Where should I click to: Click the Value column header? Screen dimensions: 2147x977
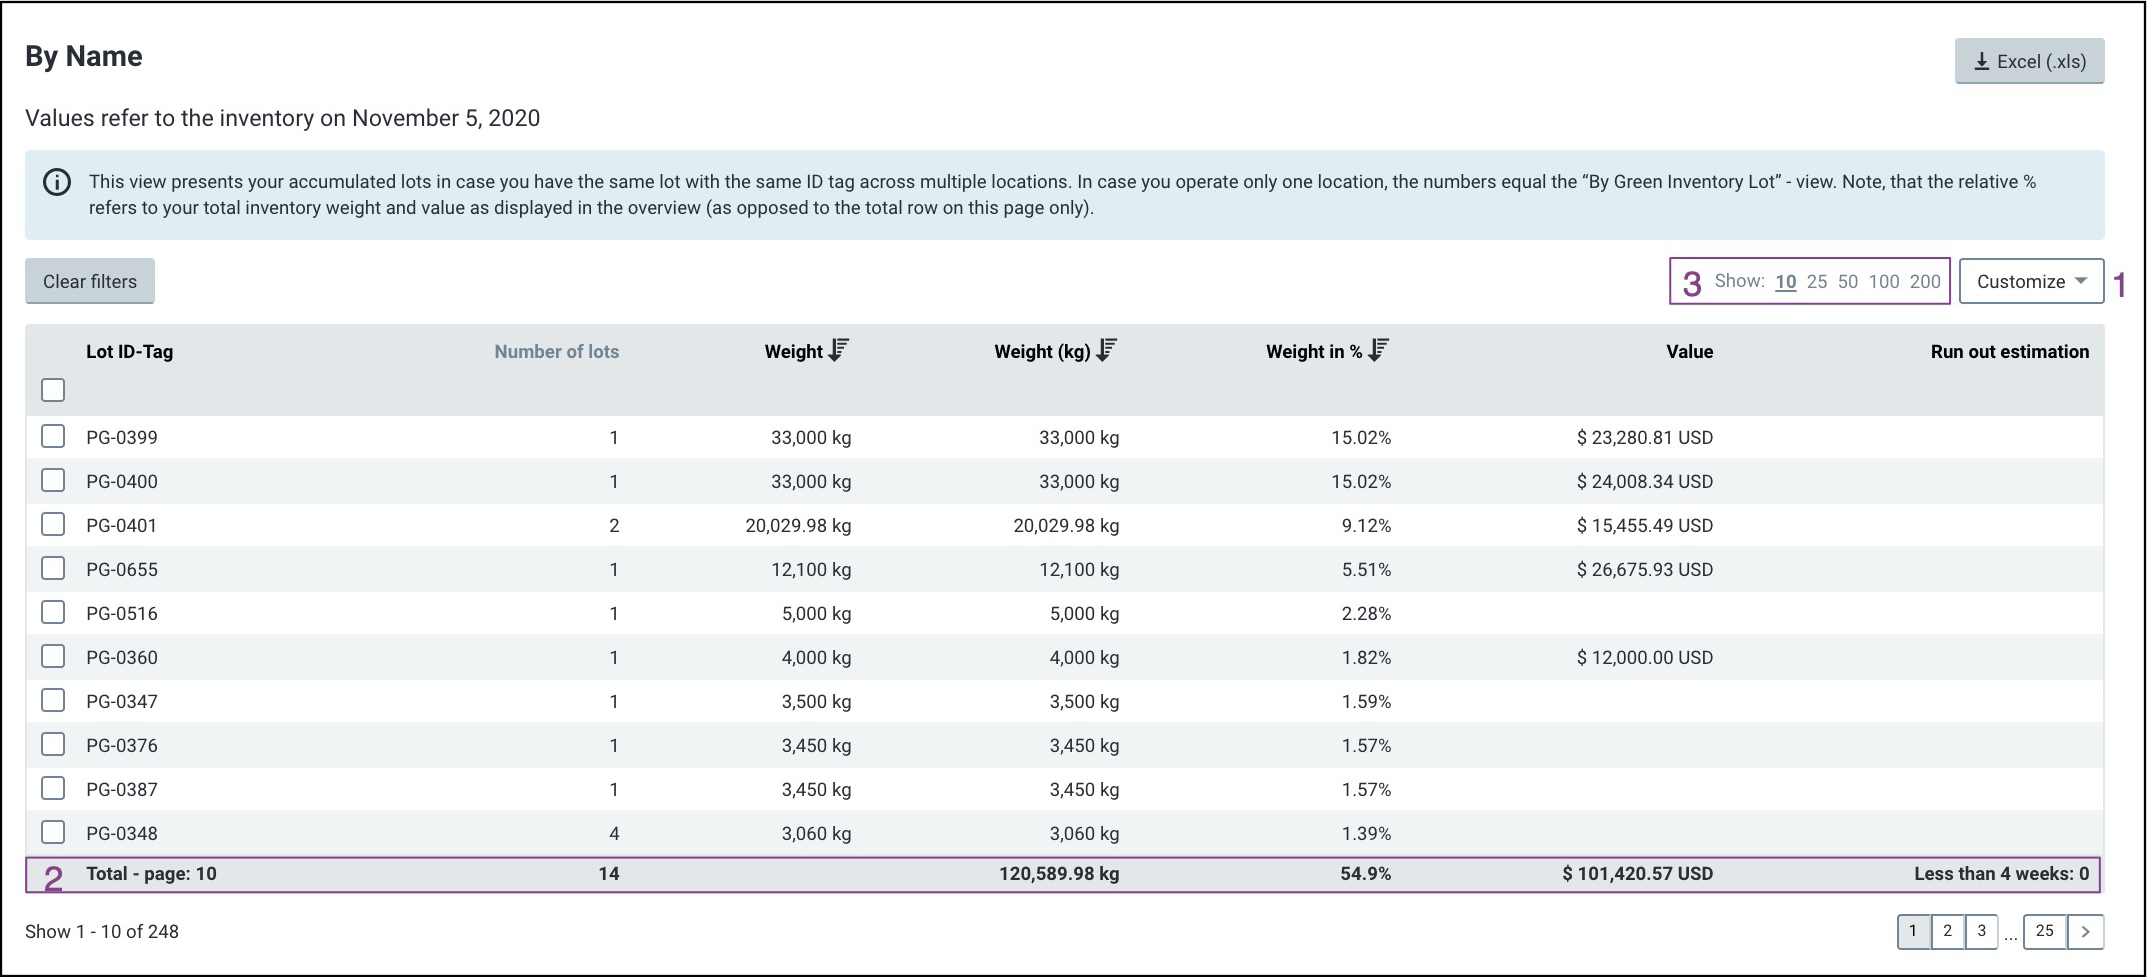tap(1690, 352)
